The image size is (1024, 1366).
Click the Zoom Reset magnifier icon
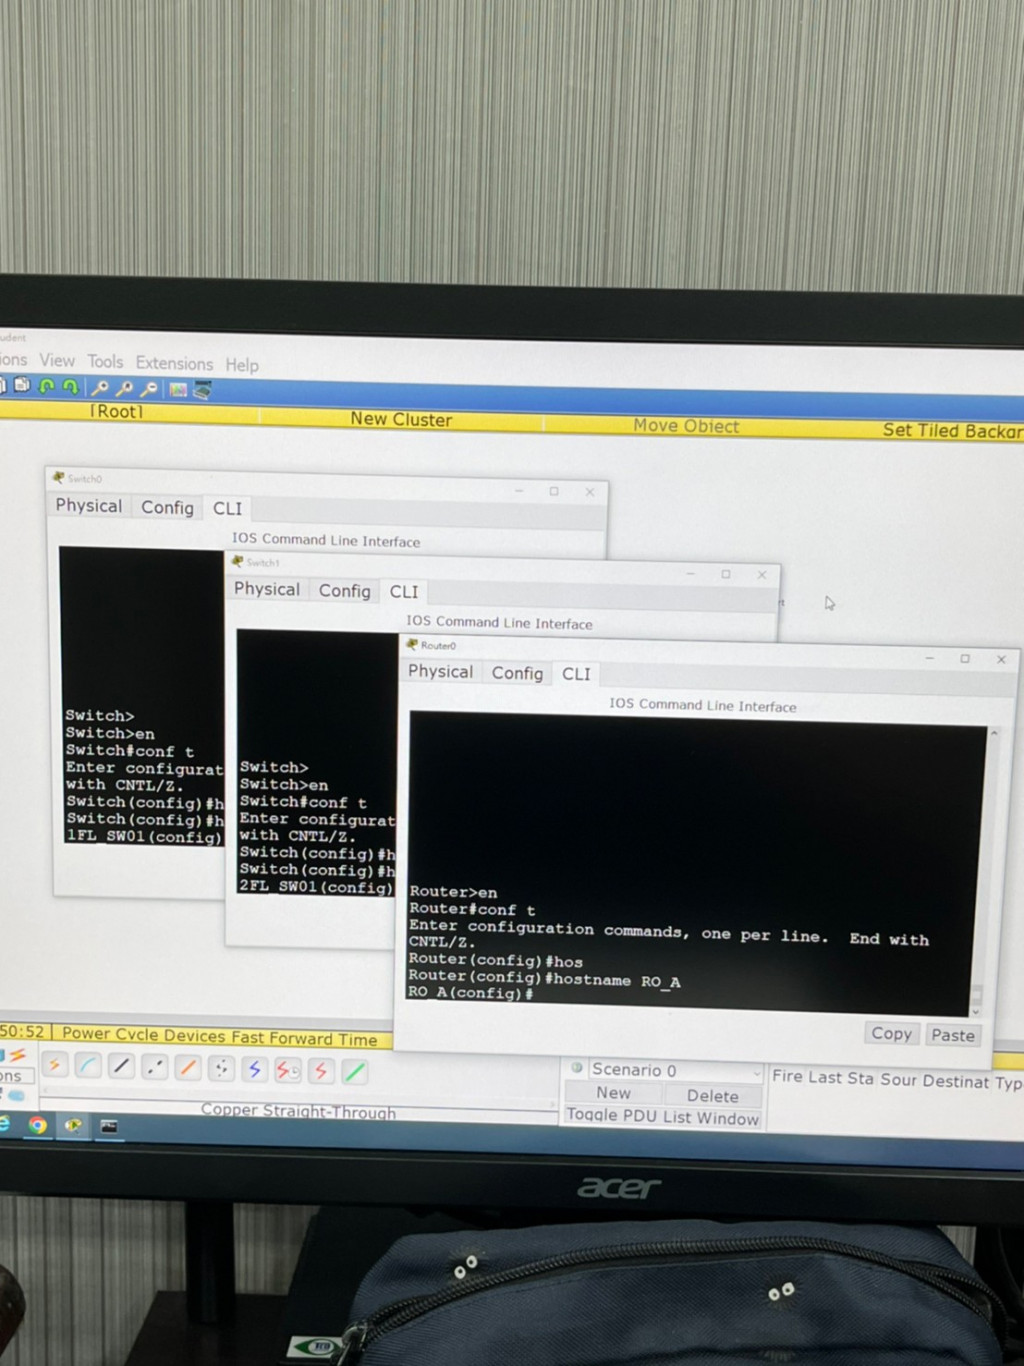click(x=124, y=388)
